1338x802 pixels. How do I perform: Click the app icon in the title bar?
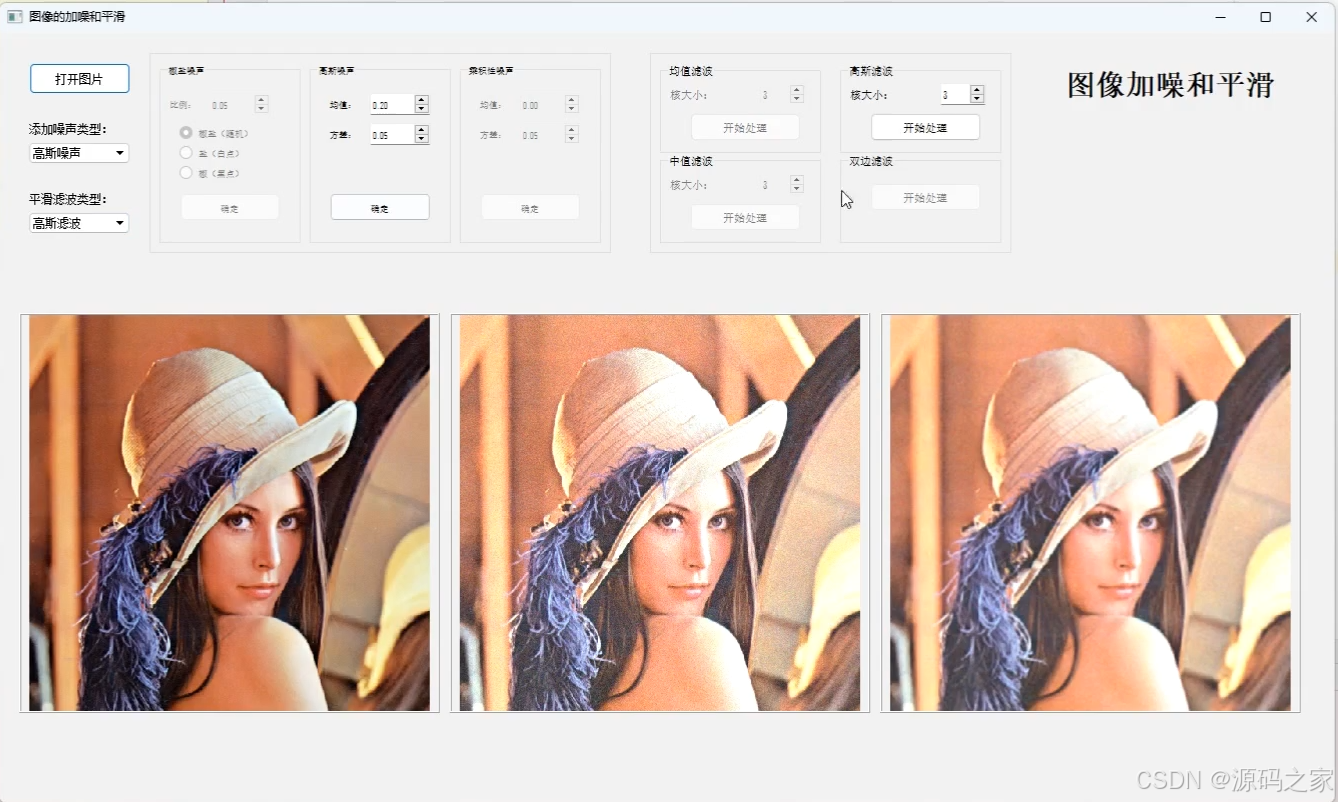pyautogui.click(x=15, y=17)
